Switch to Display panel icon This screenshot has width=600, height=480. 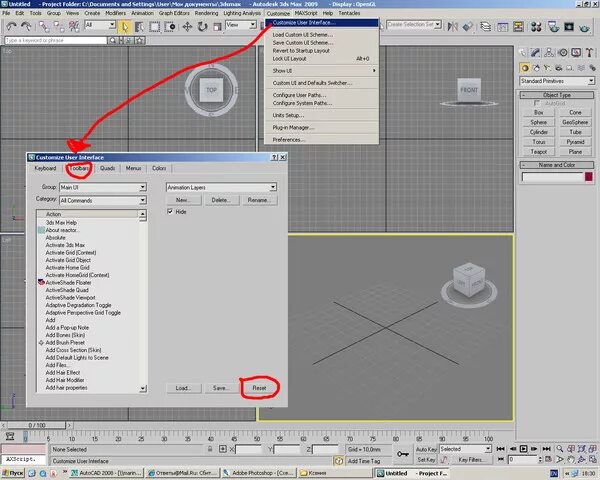pyautogui.click(x=576, y=52)
